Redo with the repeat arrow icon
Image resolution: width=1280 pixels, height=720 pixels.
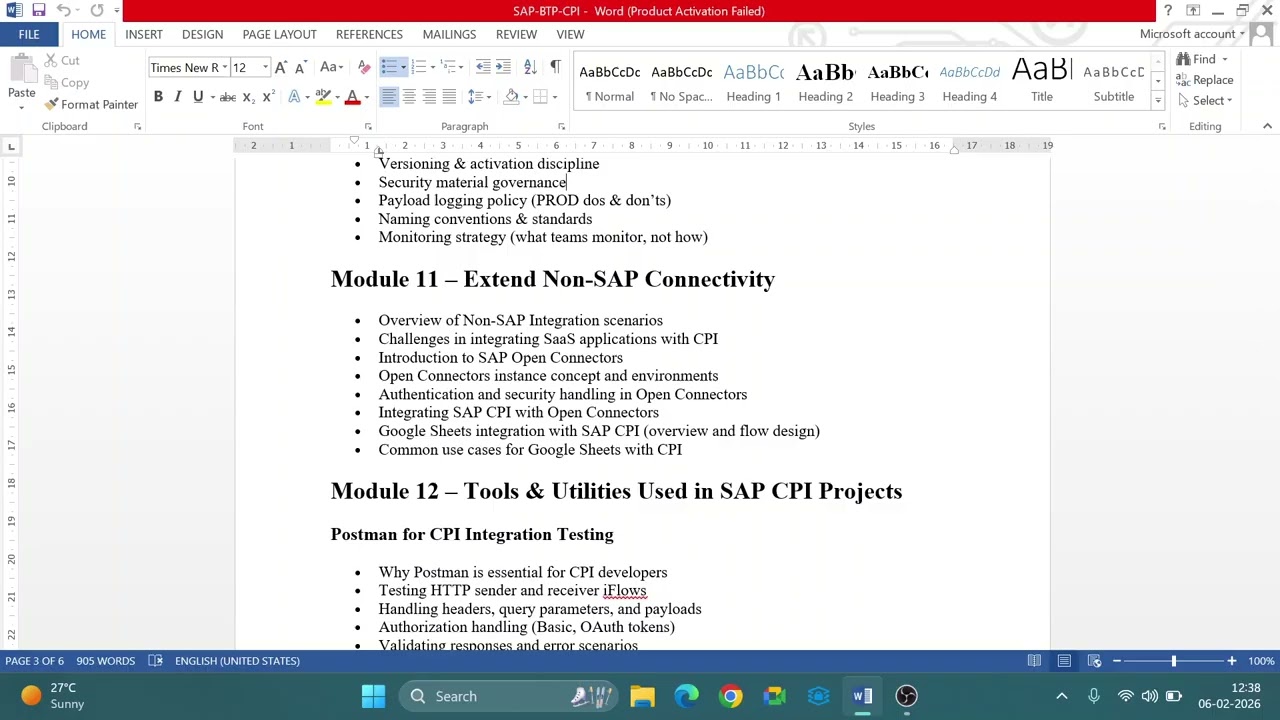pyautogui.click(x=97, y=10)
